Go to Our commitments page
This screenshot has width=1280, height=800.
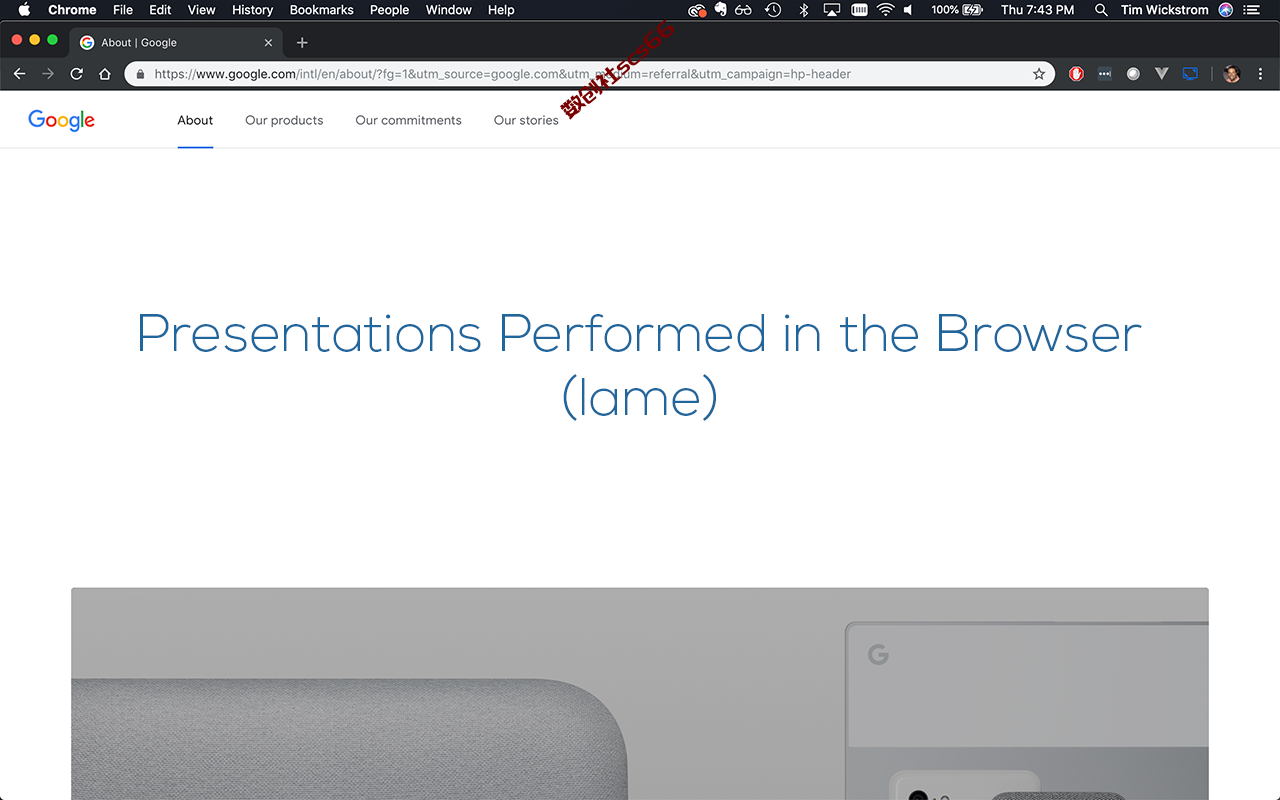coord(408,120)
